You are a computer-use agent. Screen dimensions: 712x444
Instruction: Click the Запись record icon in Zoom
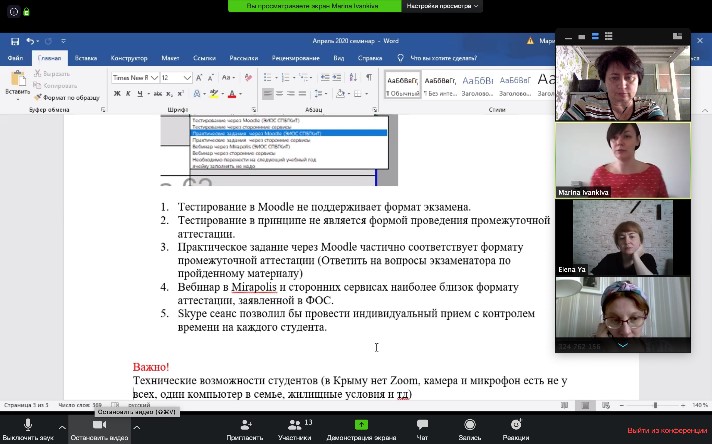pos(470,424)
